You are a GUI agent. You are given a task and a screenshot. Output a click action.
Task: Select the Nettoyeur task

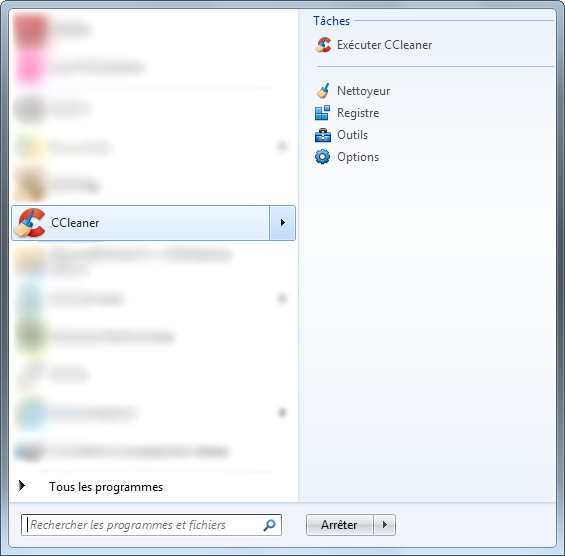tap(364, 91)
